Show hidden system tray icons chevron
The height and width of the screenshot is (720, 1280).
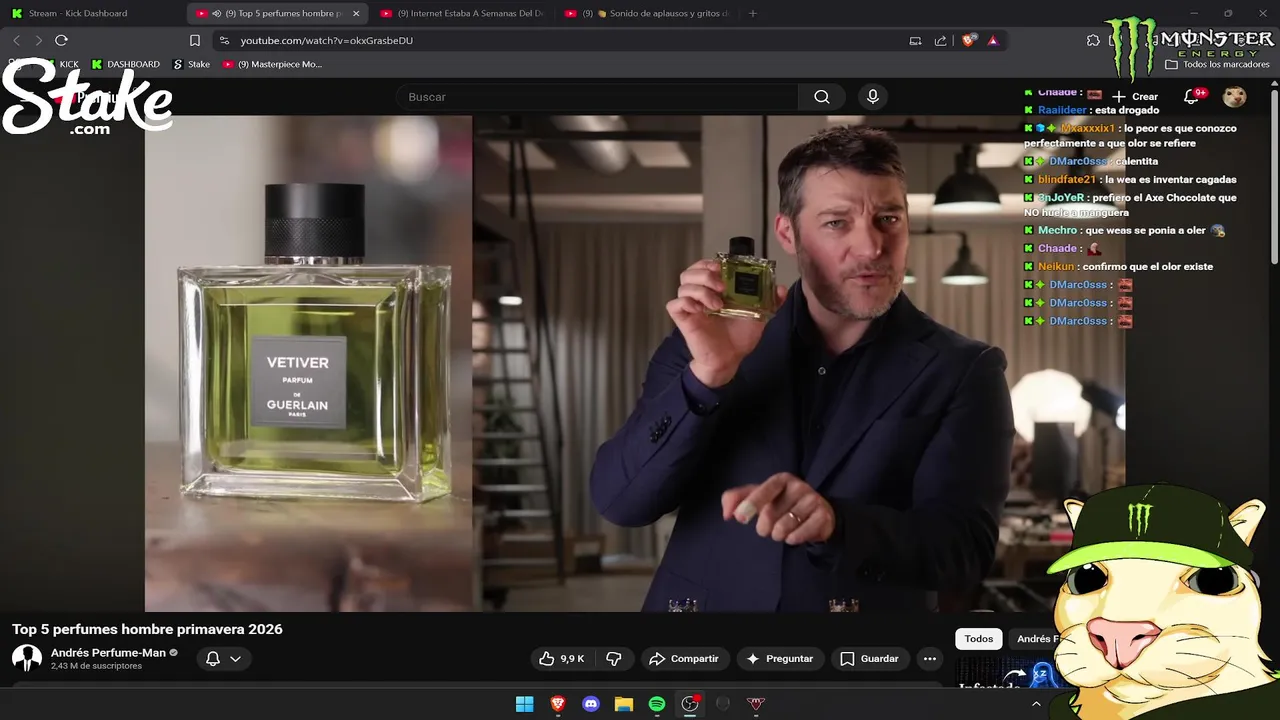pyautogui.click(x=1036, y=704)
